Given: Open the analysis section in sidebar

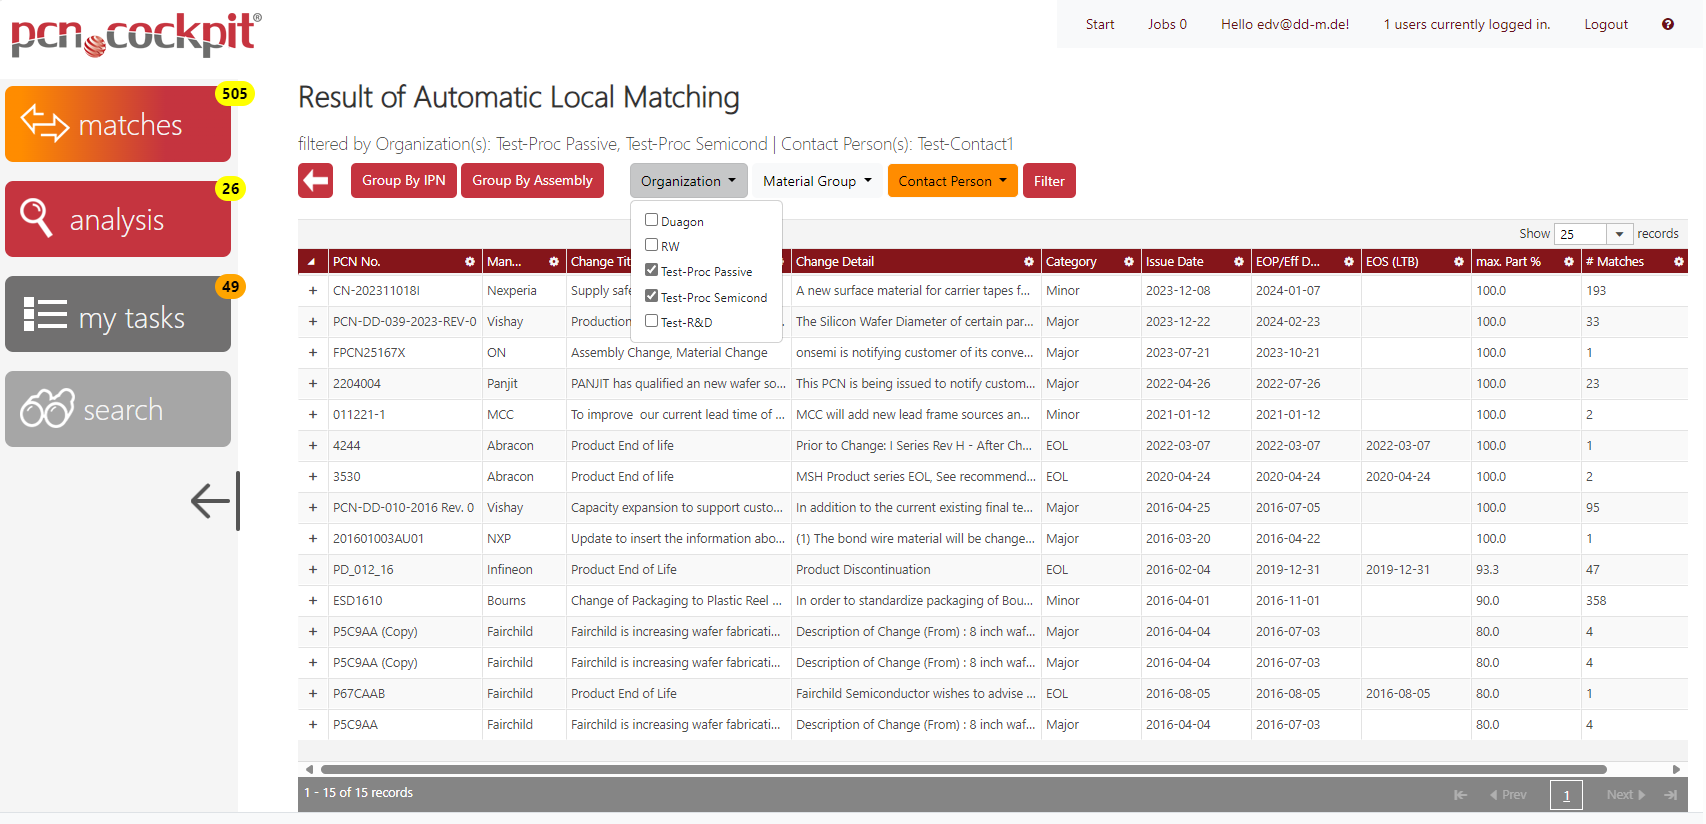Looking at the screenshot, I should (118, 219).
